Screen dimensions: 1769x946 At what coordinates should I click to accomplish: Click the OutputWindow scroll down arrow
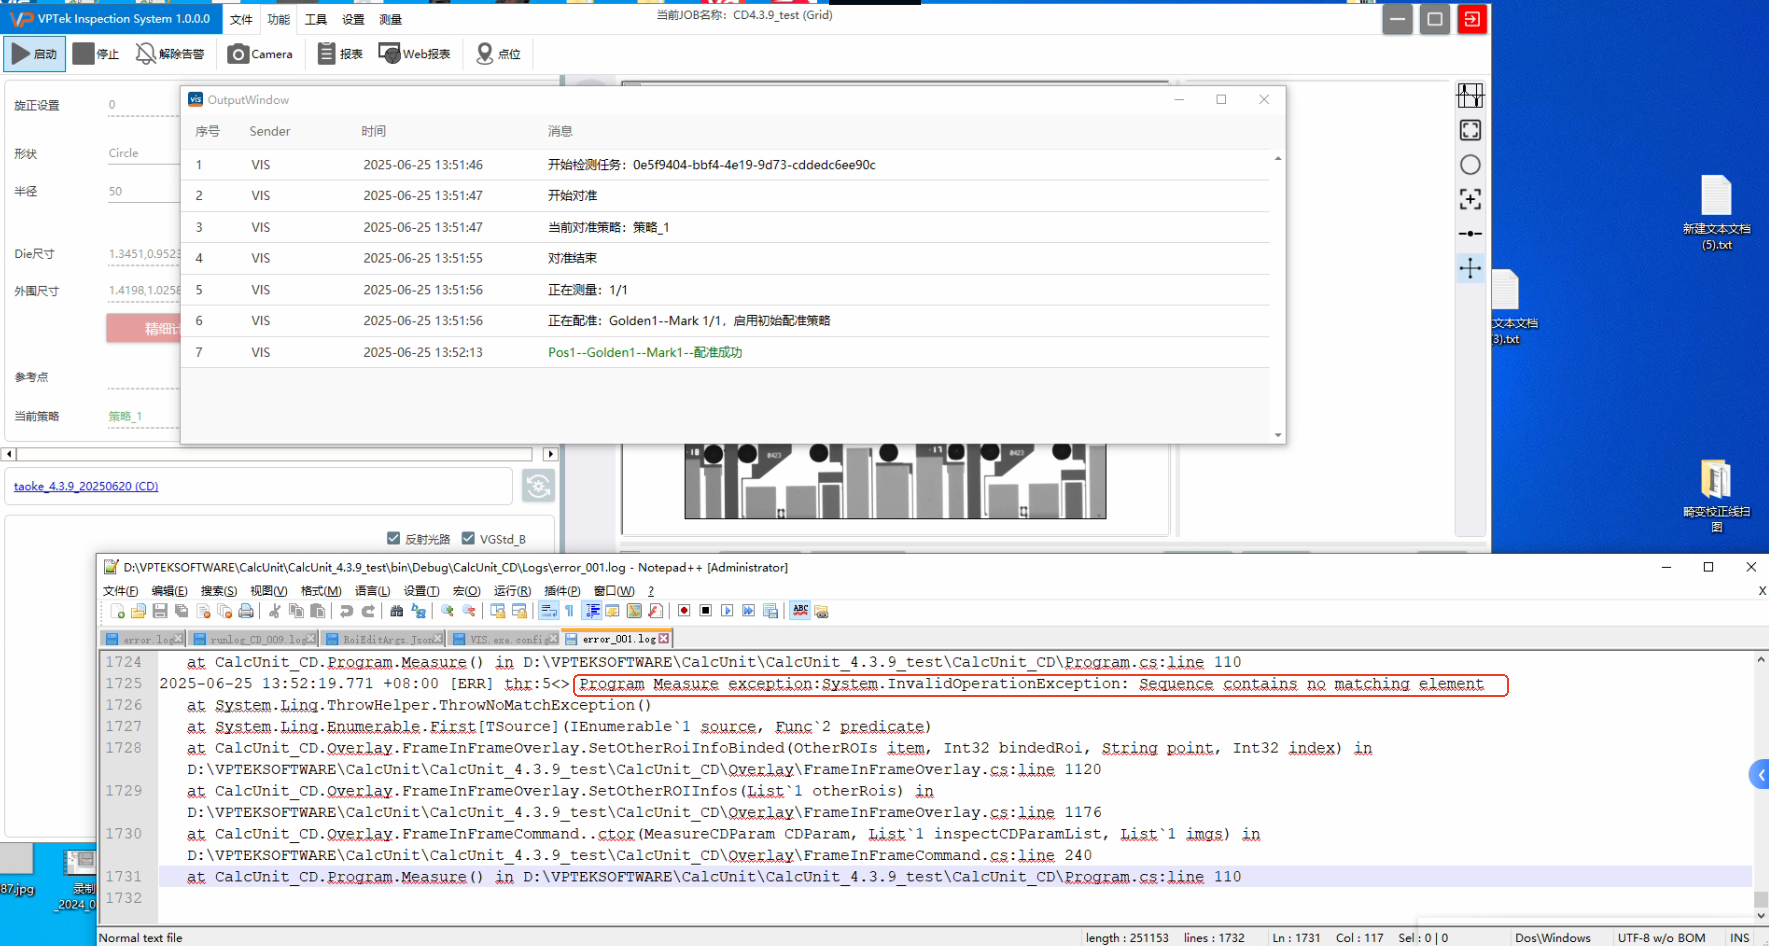(x=1278, y=435)
